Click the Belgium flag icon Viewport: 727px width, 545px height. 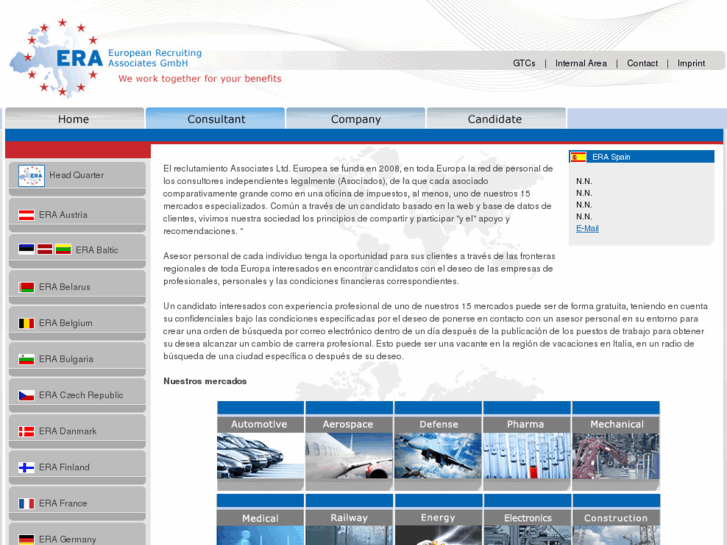click(x=26, y=323)
